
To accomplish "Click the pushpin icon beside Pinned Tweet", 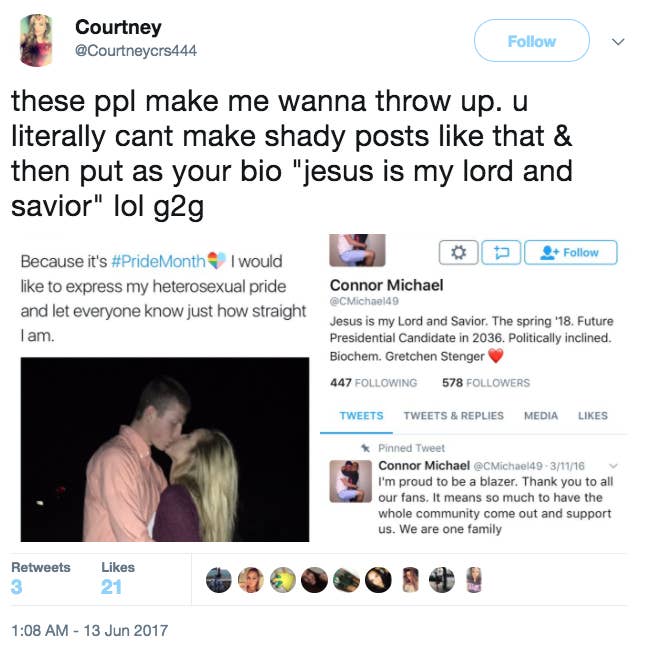I will pos(365,448).
